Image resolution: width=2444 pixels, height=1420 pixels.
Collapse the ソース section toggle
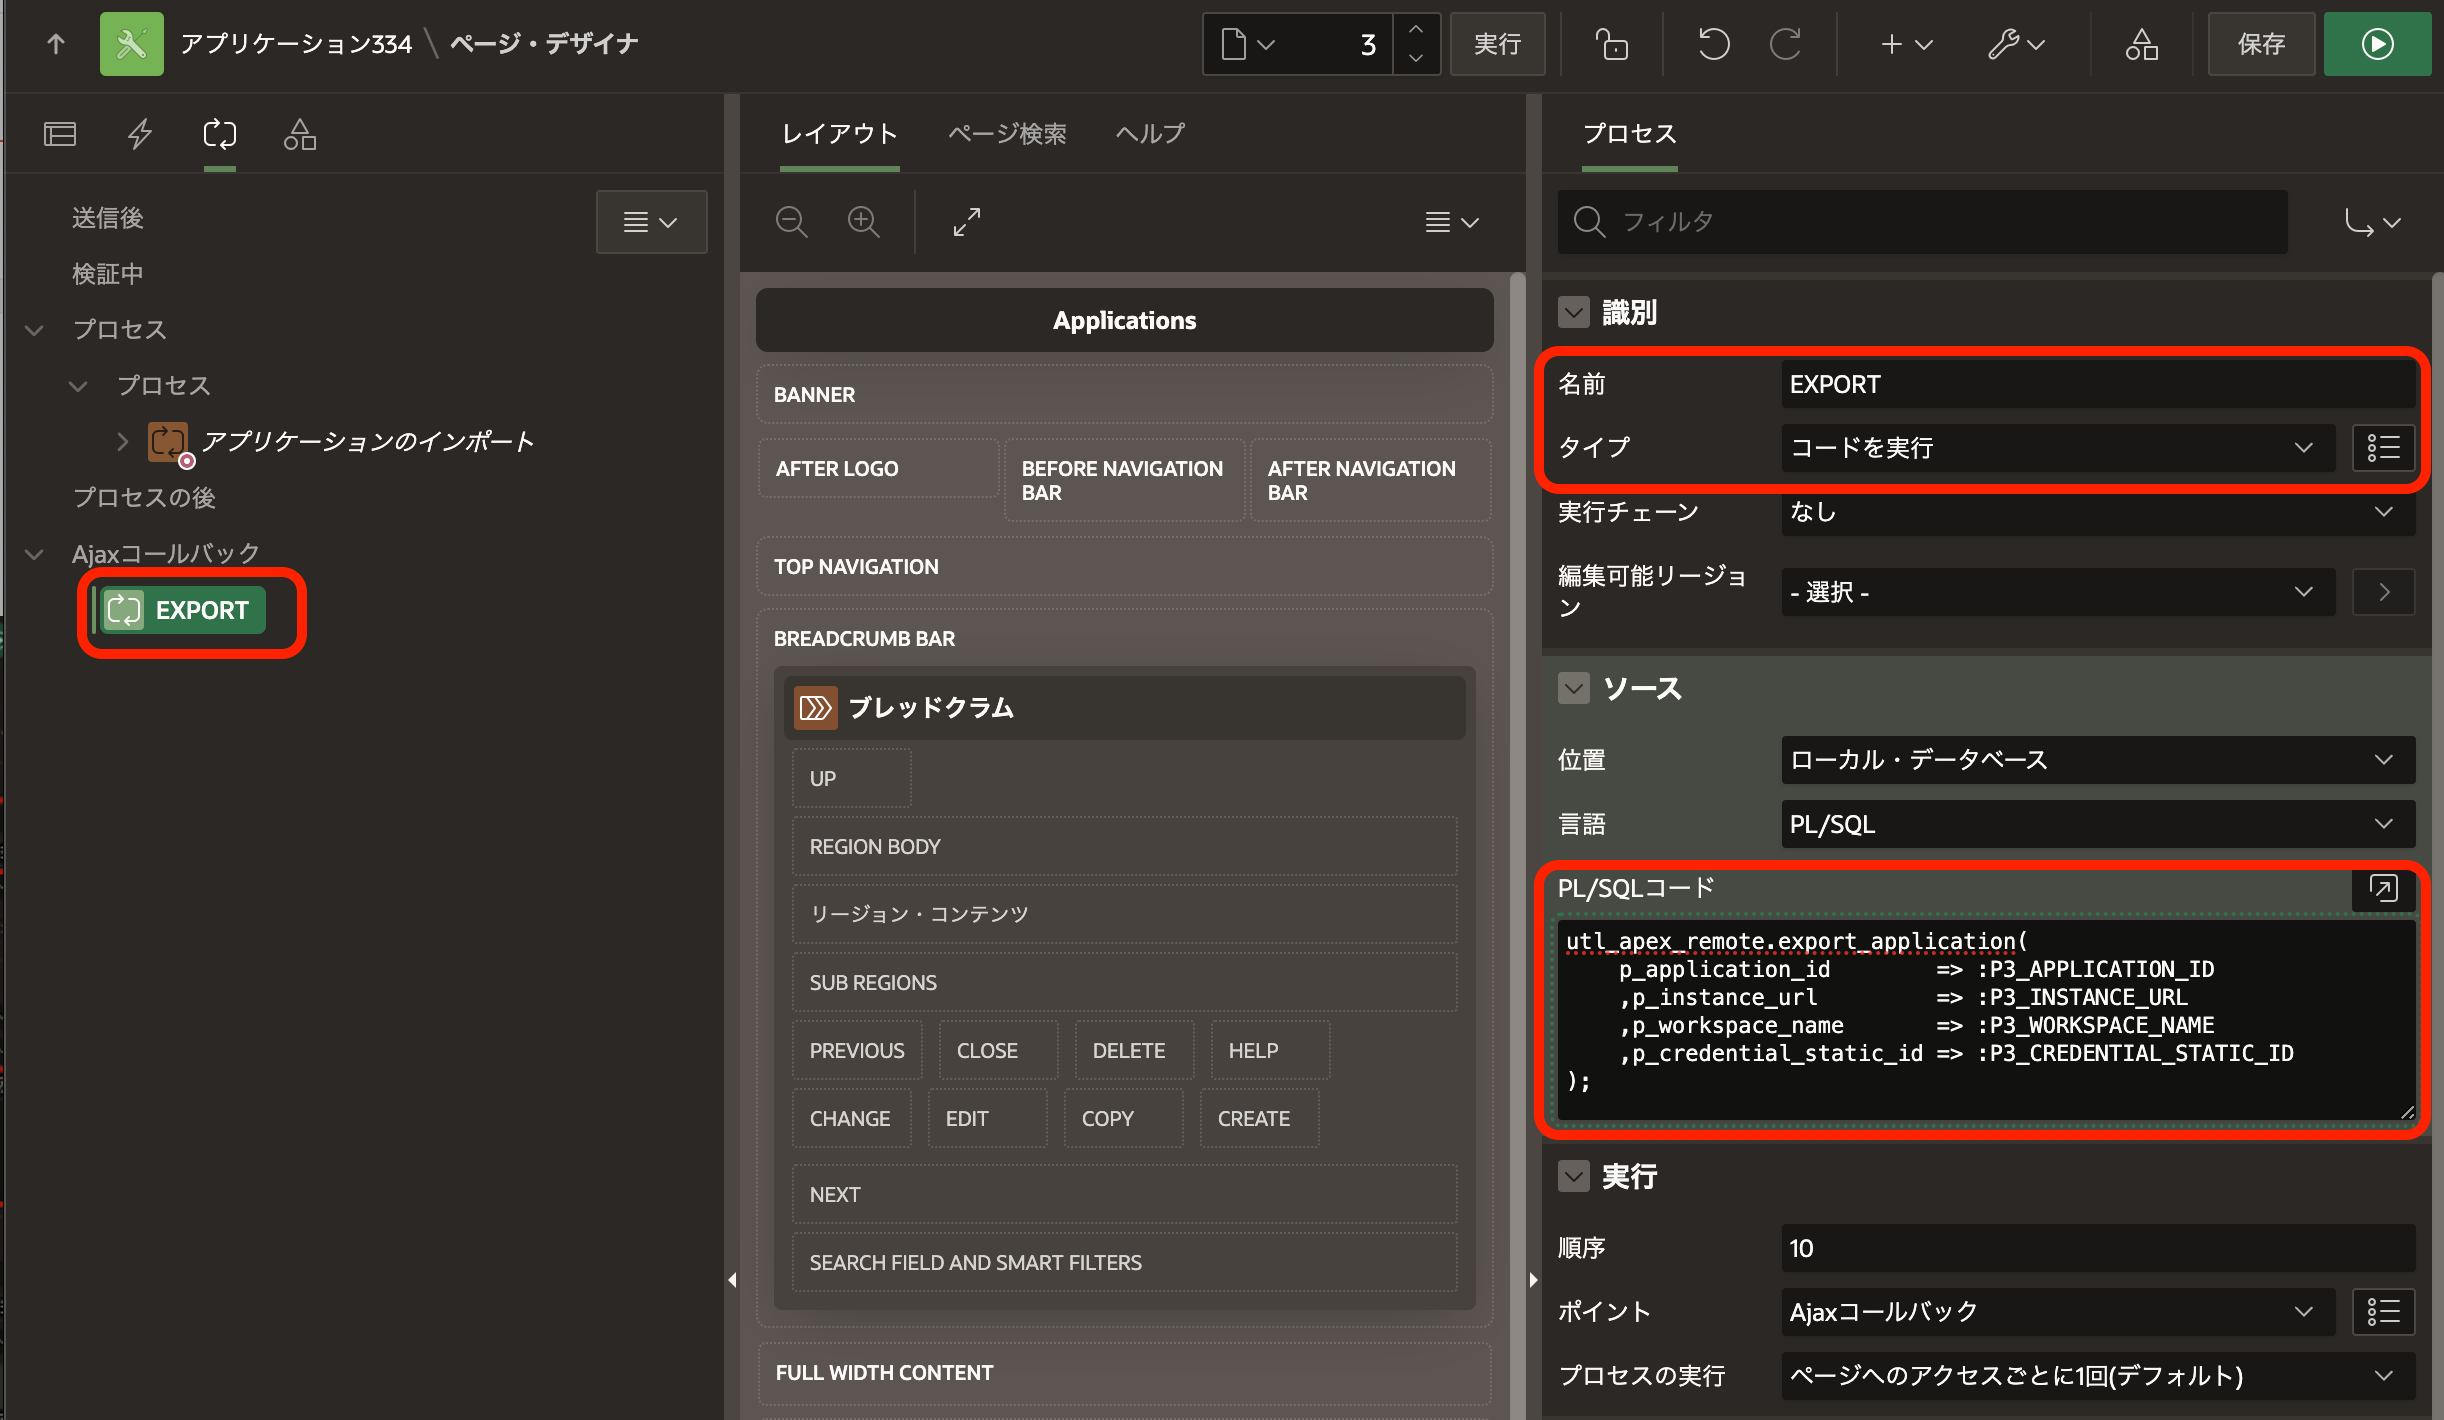(1574, 689)
